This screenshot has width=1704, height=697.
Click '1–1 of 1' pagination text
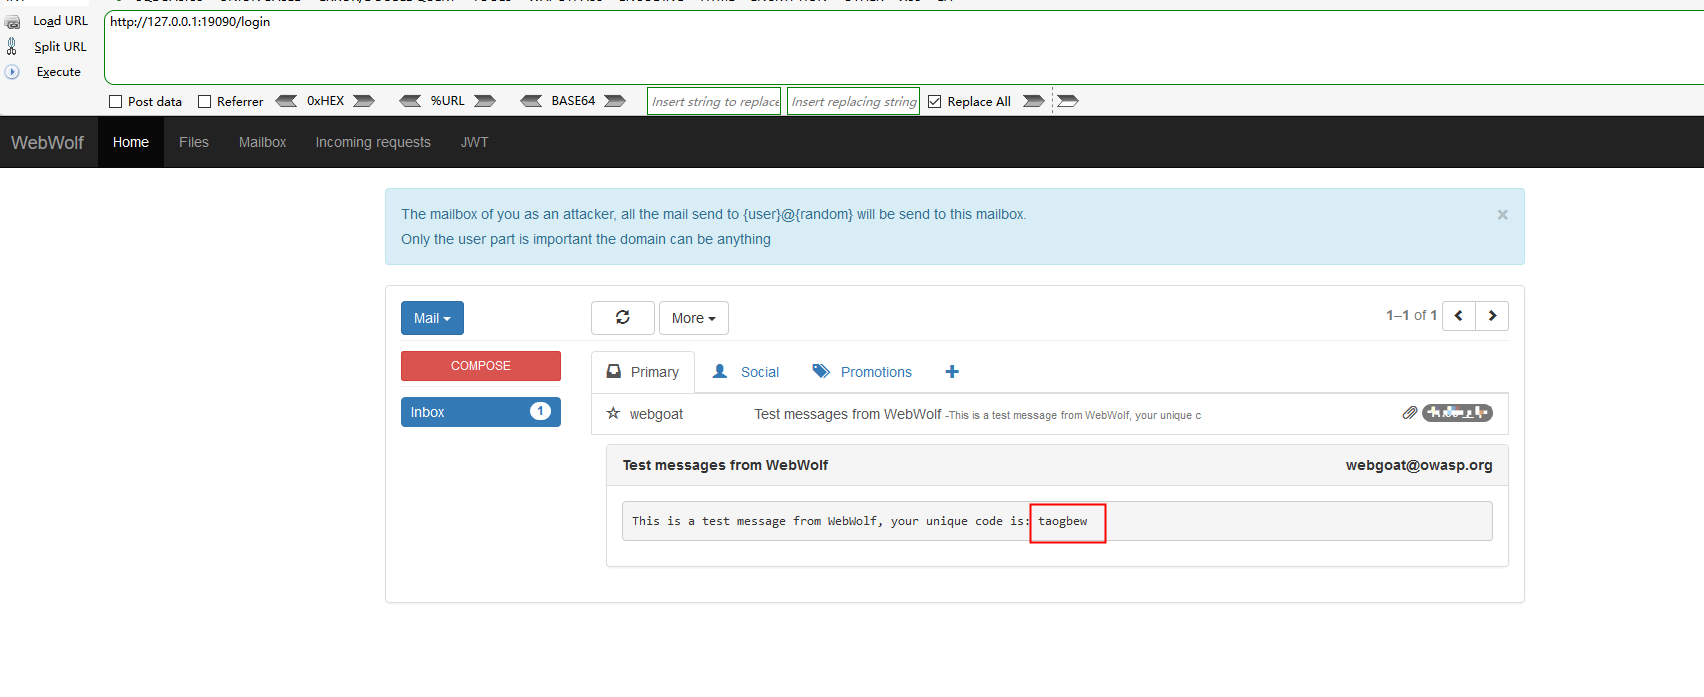[x=1411, y=315]
